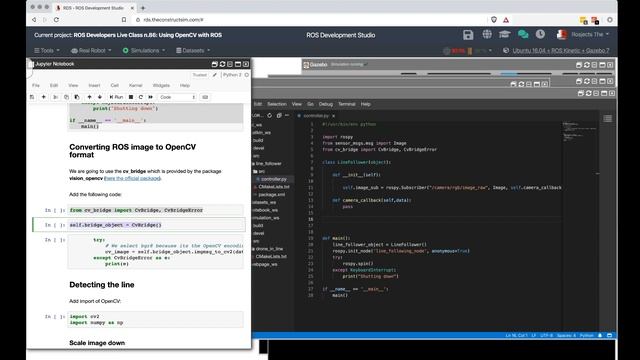Screen dimensions: 640x360
Task: Follow the 'here the official package' link
Action: click(133, 178)
